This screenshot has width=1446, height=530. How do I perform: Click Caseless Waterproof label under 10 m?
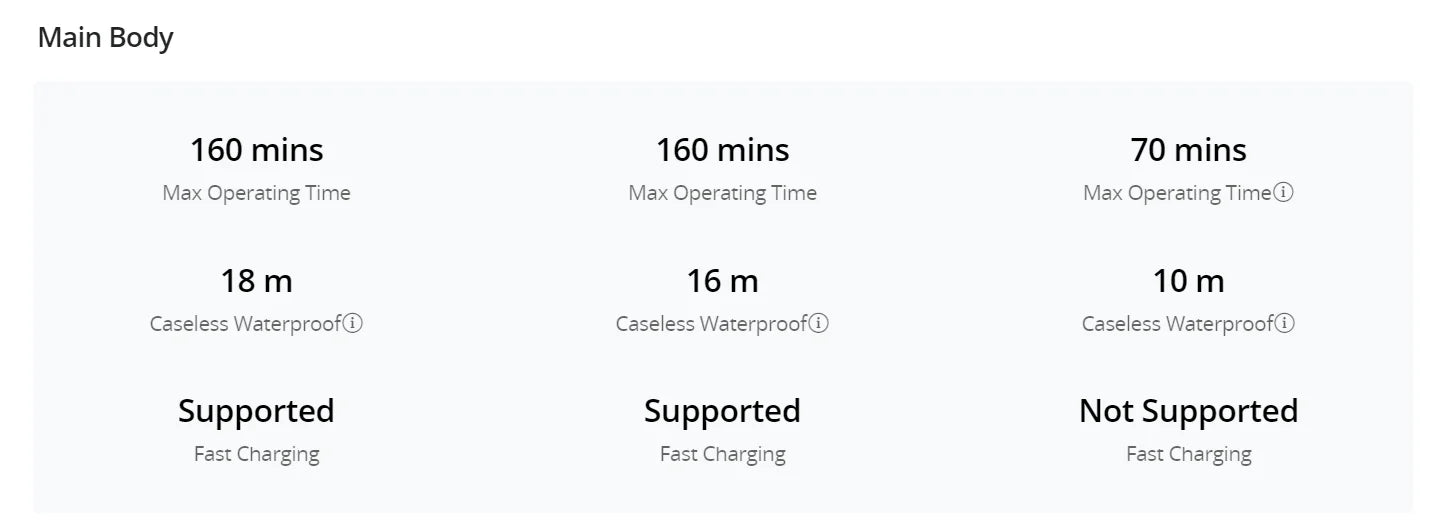point(1178,324)
